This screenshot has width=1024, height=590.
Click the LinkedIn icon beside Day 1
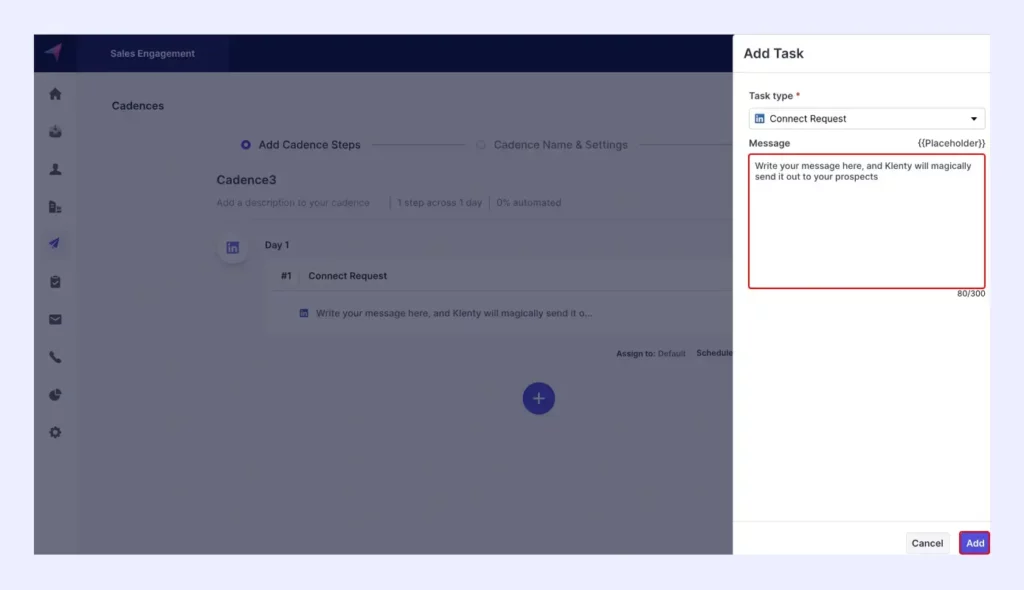[232, 248]
